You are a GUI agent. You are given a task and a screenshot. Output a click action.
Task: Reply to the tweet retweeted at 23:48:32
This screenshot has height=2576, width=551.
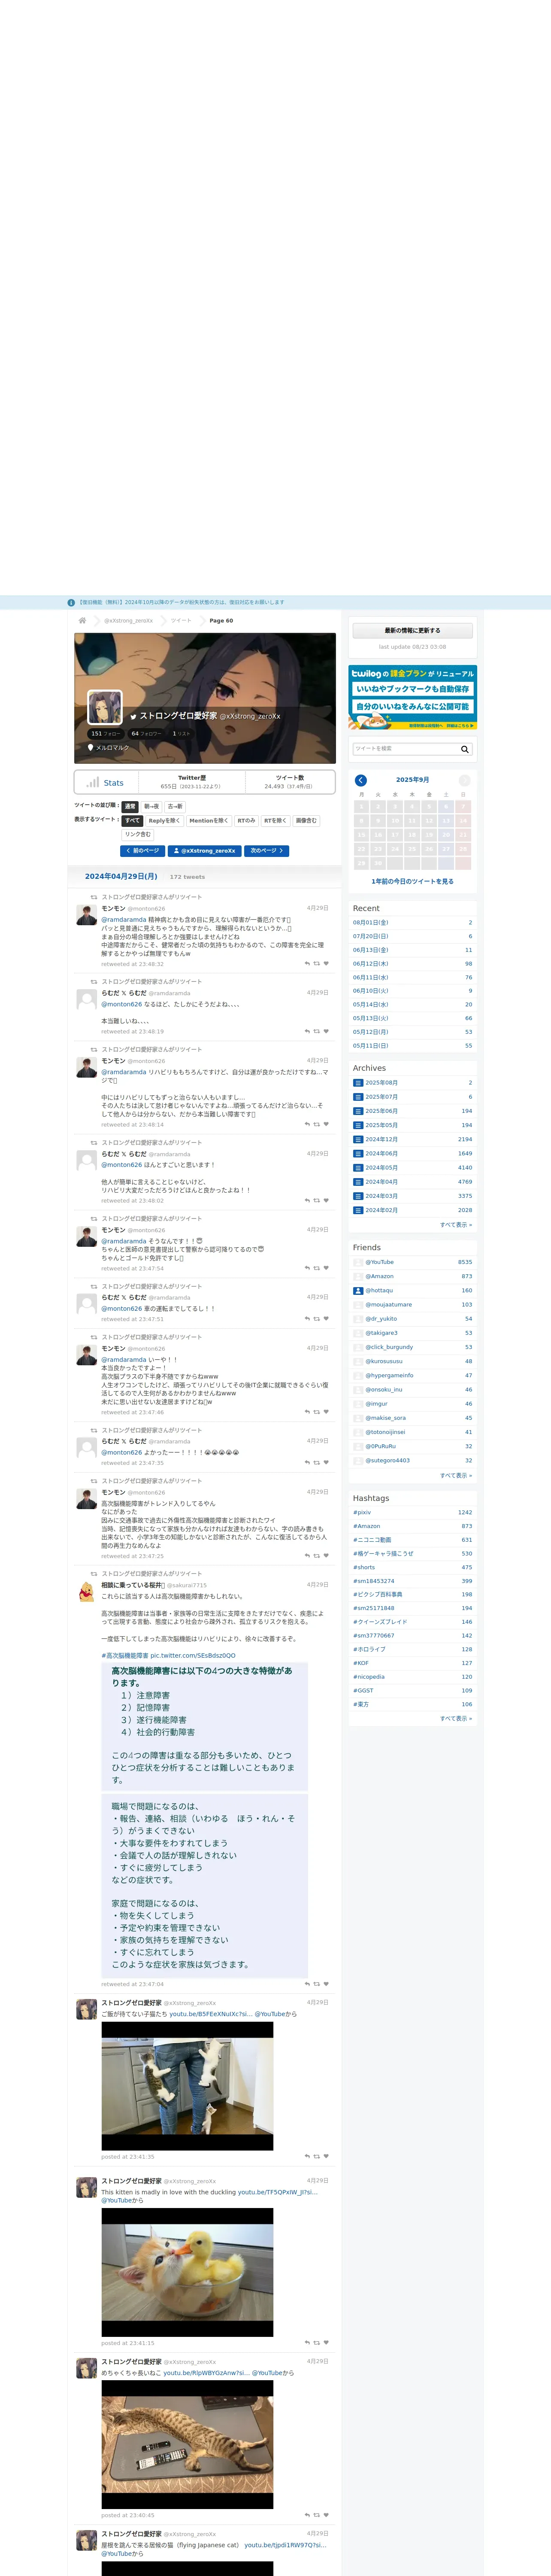point(307,963)
